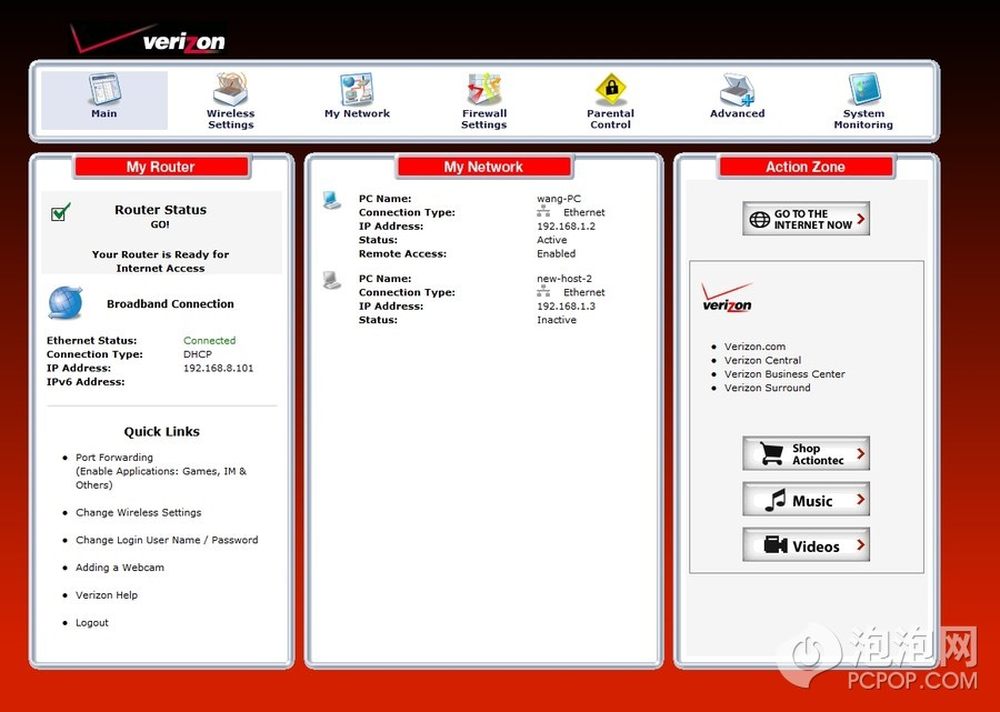Click the Verizon logo at top
Viewport: 1000px width, 712px height.
(148, 39)
